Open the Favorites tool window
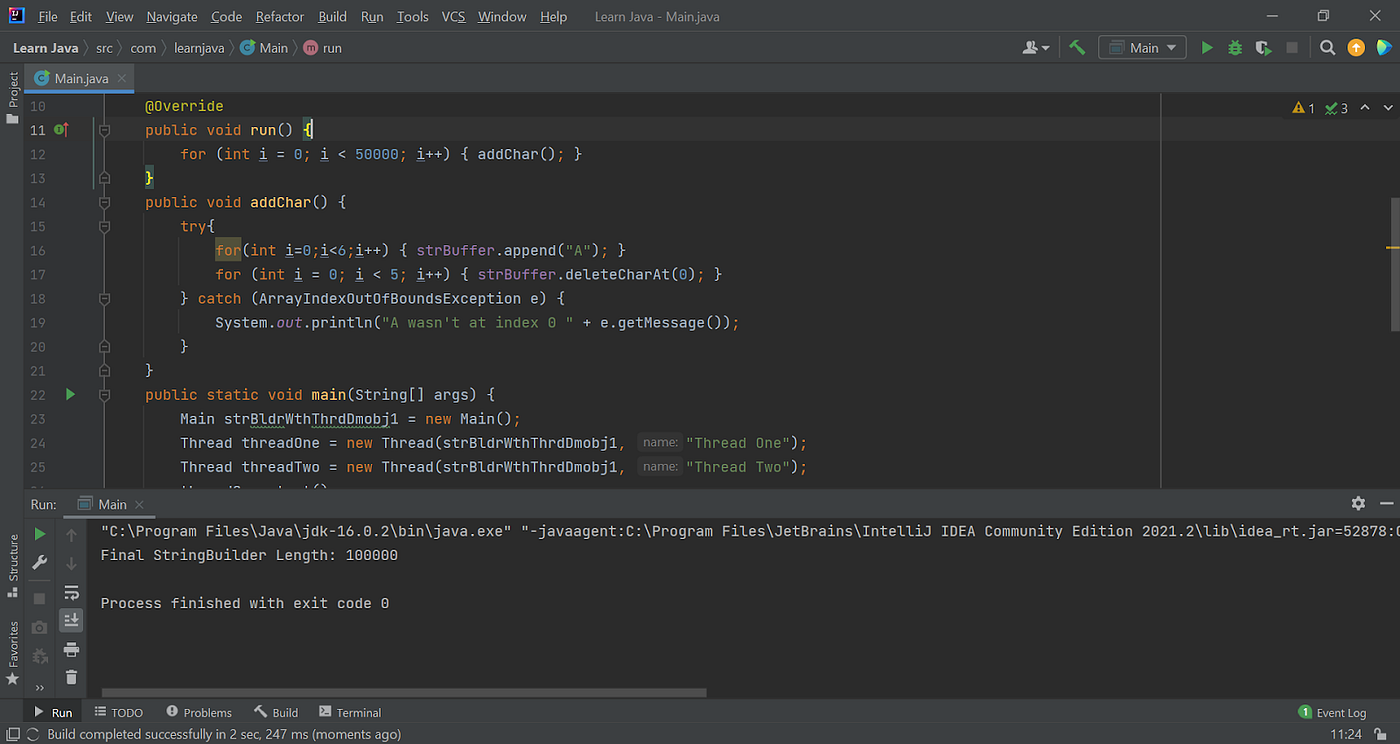Screen dimensions: 1400x744 point(13,652)
